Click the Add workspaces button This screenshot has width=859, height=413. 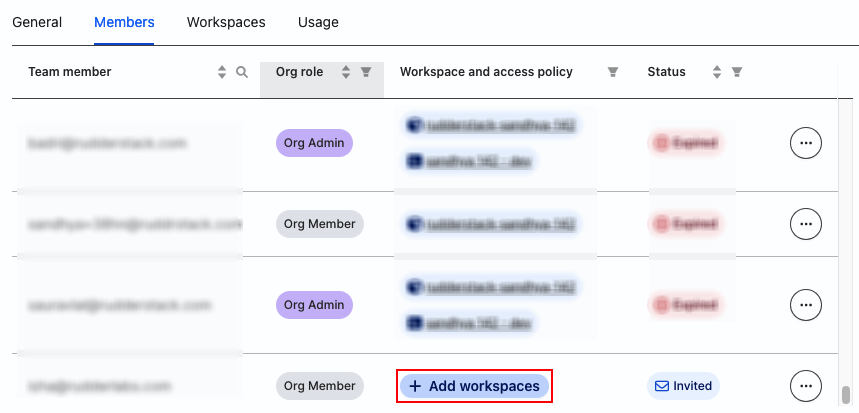(474, 386)
